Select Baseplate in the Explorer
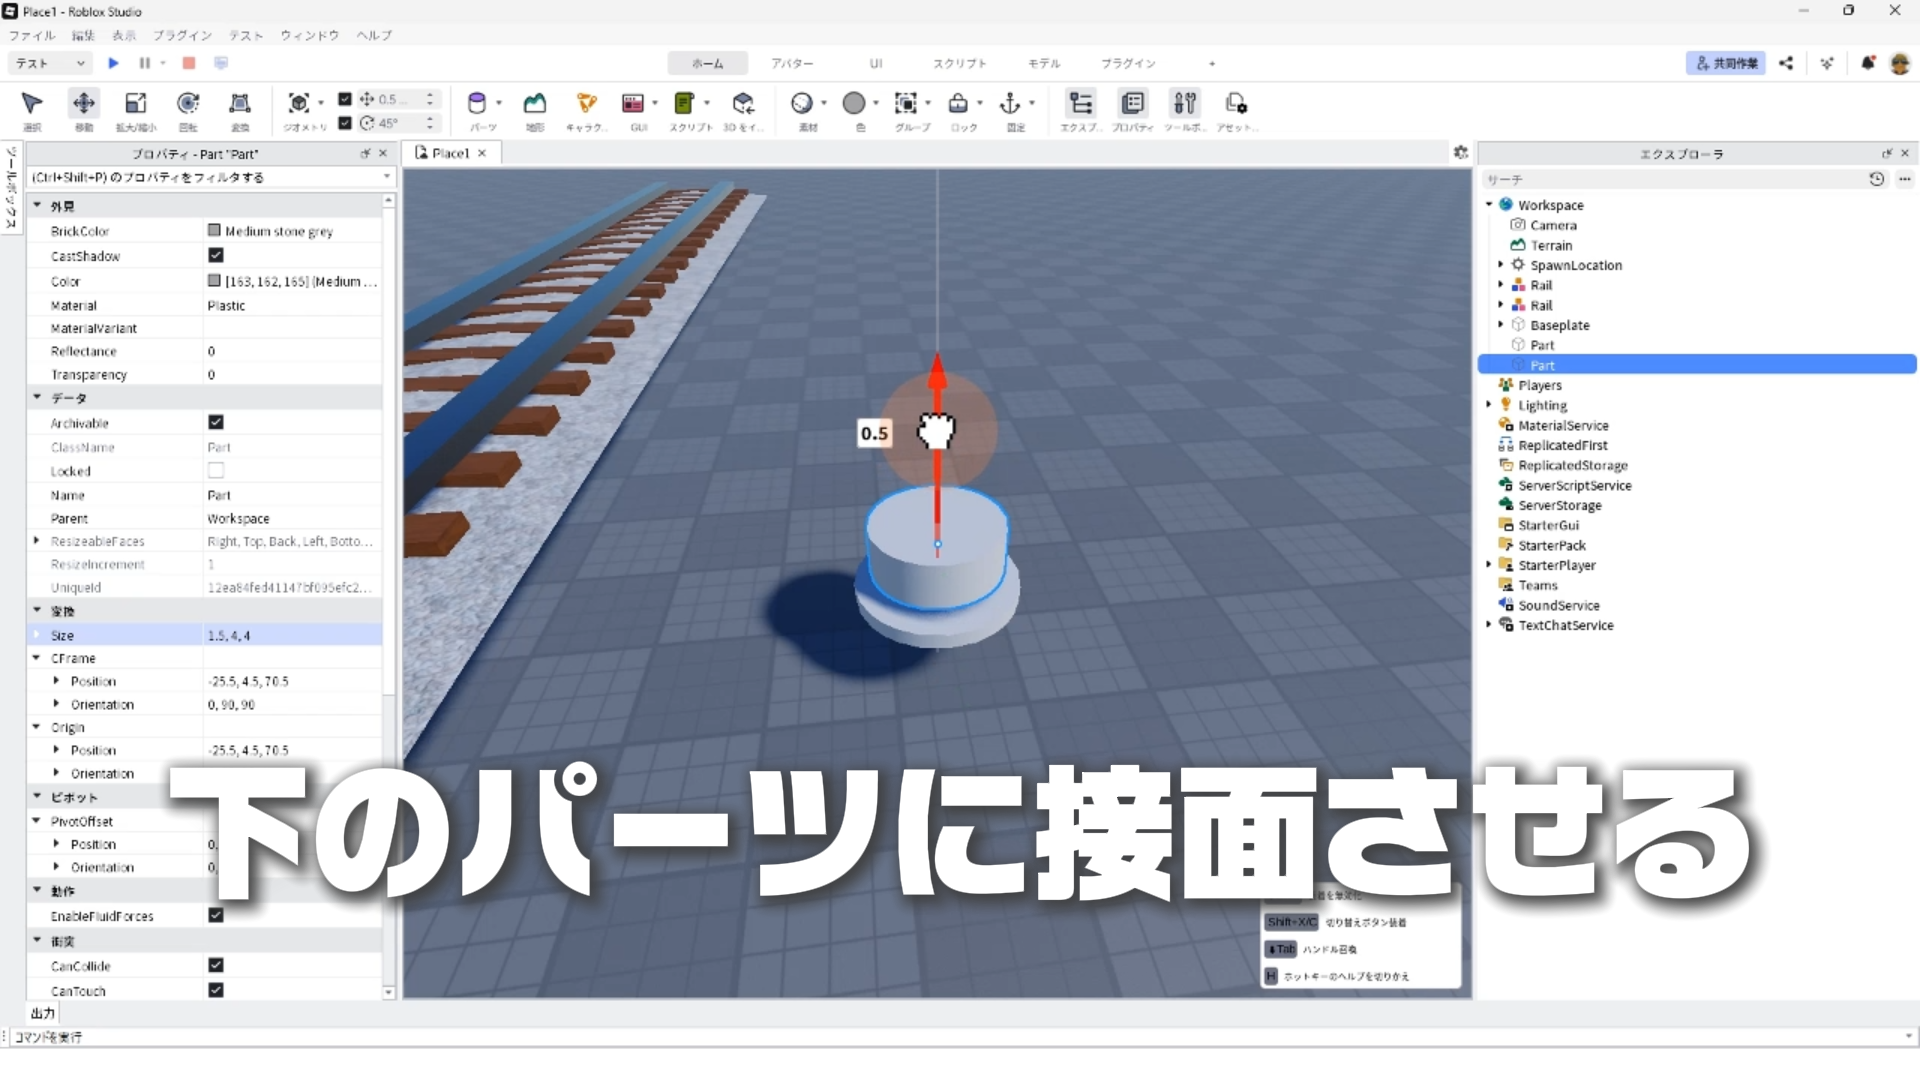The height and width of the screenshot is (1080, 1920). coord(1559,325)
